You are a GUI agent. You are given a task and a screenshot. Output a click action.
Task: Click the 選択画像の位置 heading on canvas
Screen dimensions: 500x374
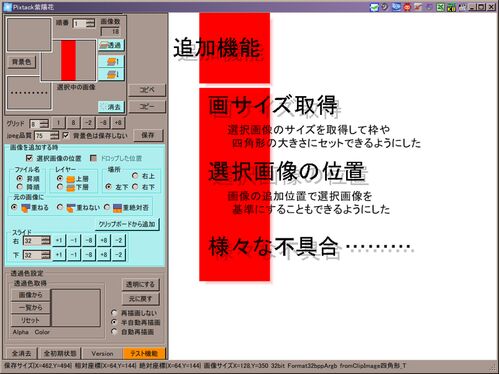point(286,171)
